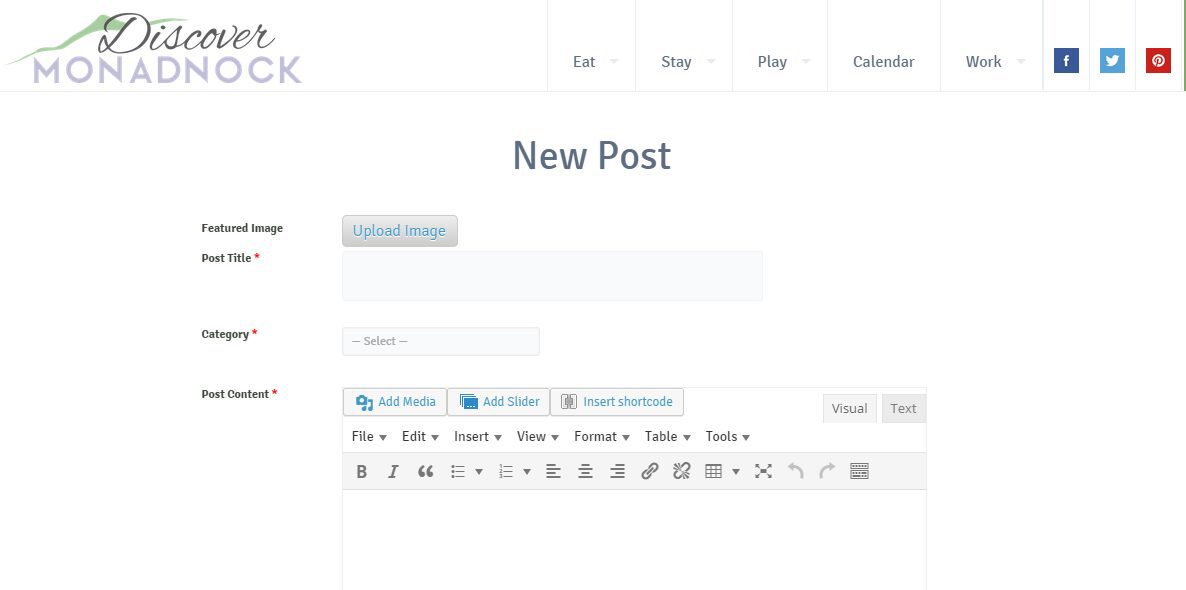Open the Twitter profile icon

[x=1113, y=61]
